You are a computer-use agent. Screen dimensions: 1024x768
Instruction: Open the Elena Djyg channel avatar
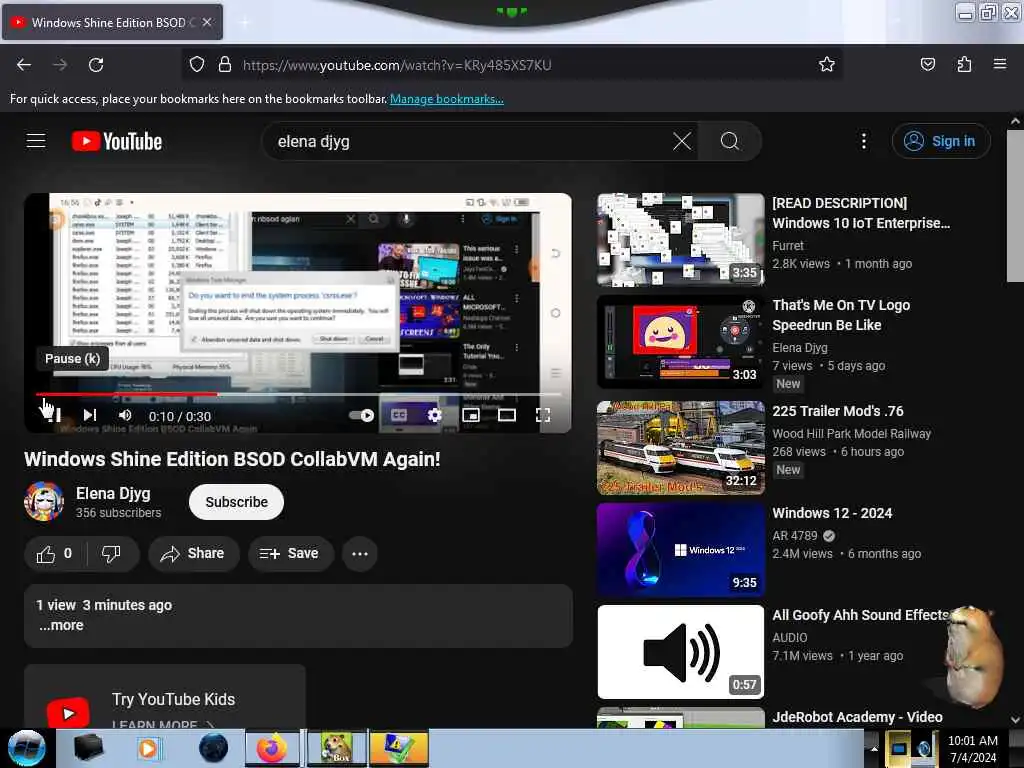coord(44,502)
